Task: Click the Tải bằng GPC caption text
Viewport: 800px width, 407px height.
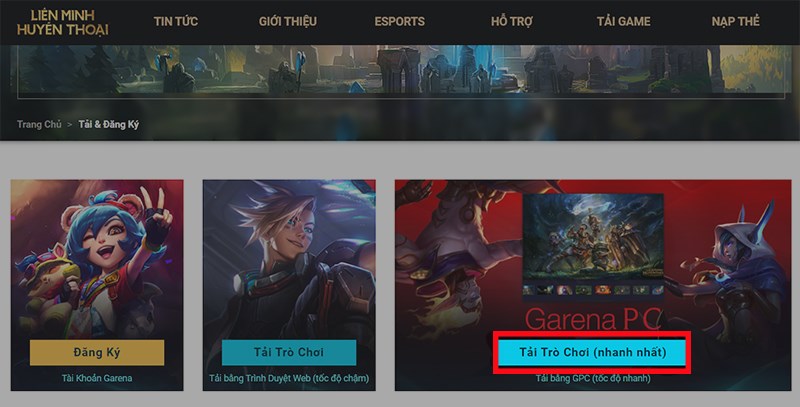Action: pos(593,378)
